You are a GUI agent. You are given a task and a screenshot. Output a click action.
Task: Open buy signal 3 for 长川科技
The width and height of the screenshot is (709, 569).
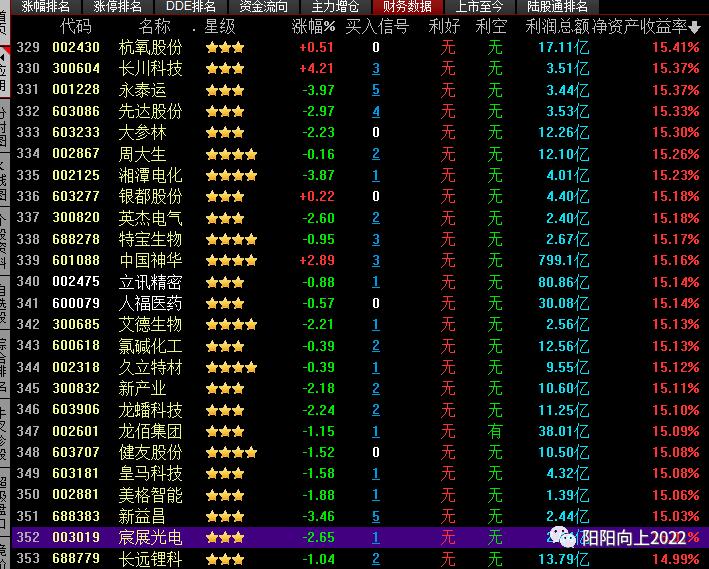376,69
